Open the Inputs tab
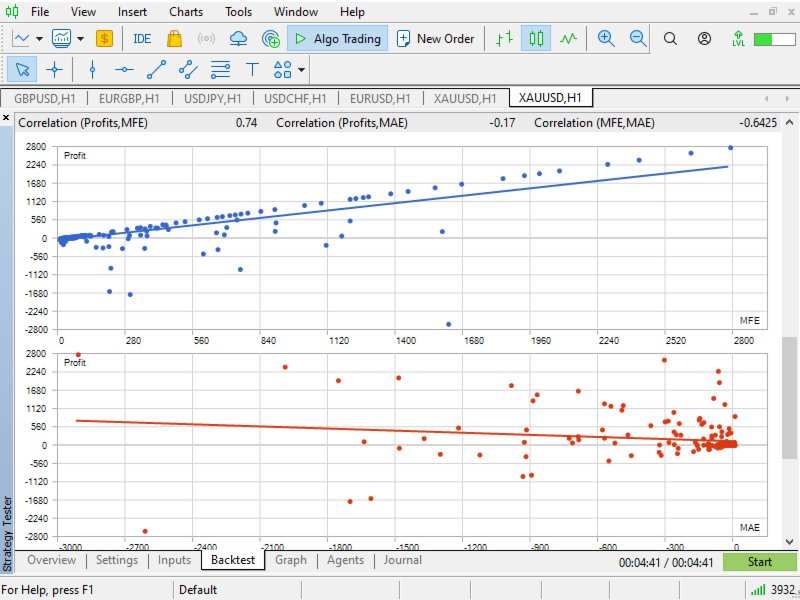 click(174, 560)
